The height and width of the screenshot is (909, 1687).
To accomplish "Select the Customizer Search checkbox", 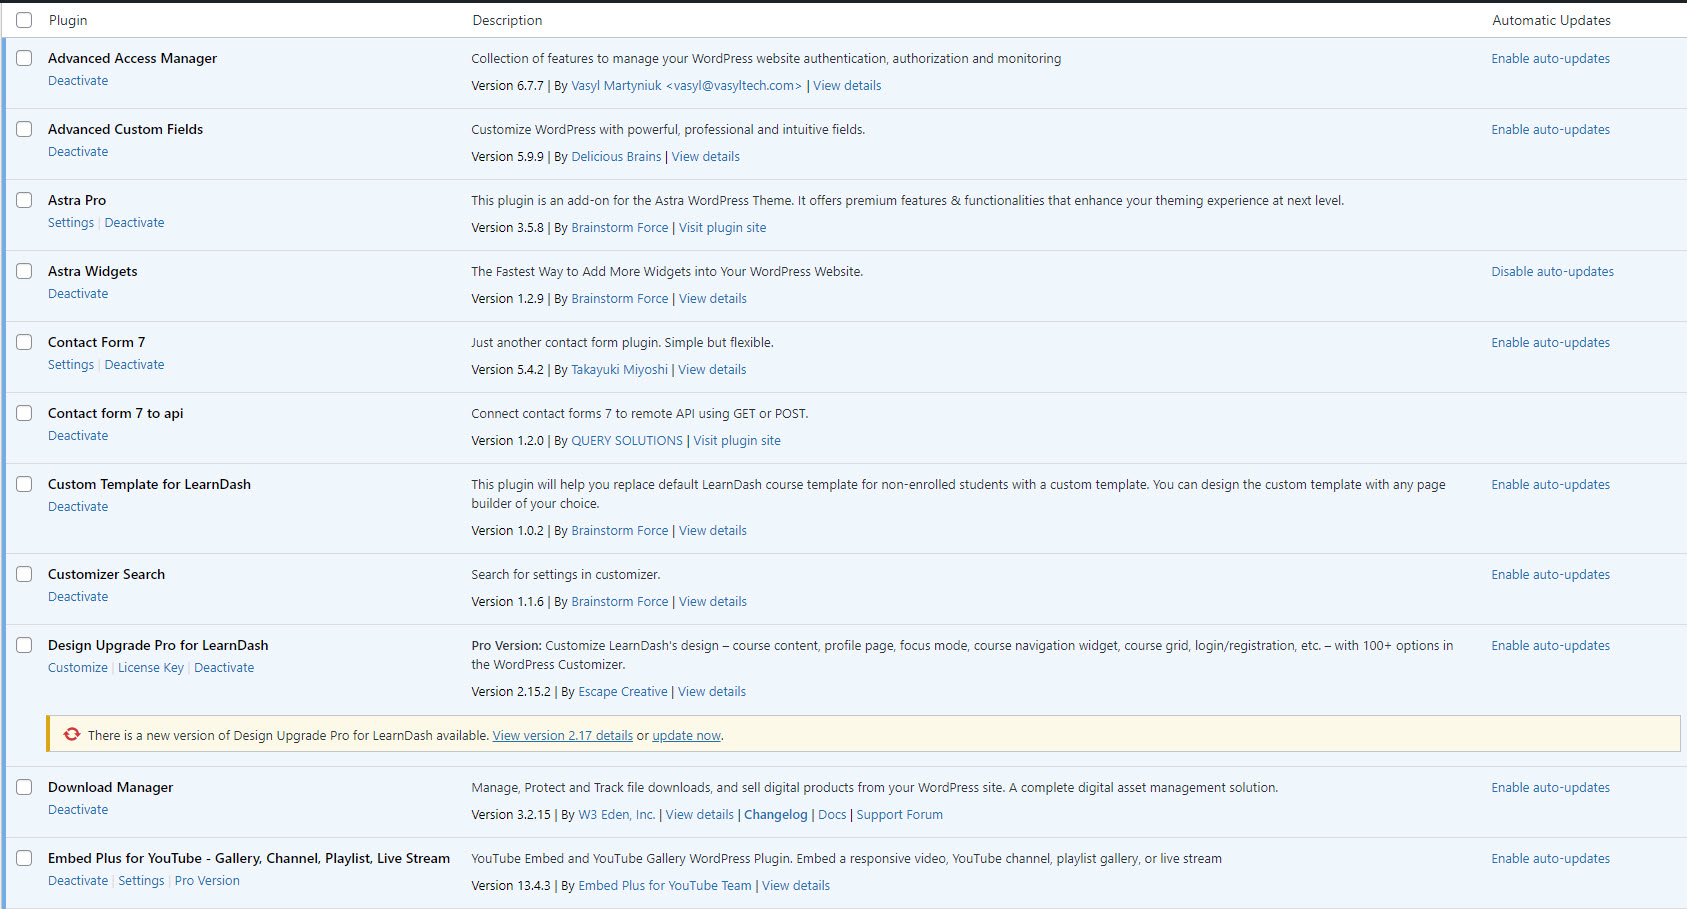I will point(24,574).
